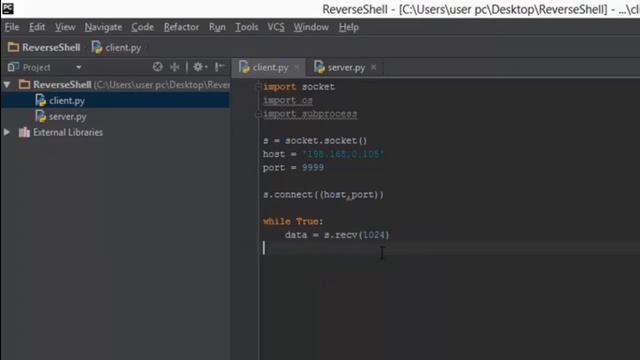Click the 'import socket' code line
640x360 pixels.
pos(299,87)
